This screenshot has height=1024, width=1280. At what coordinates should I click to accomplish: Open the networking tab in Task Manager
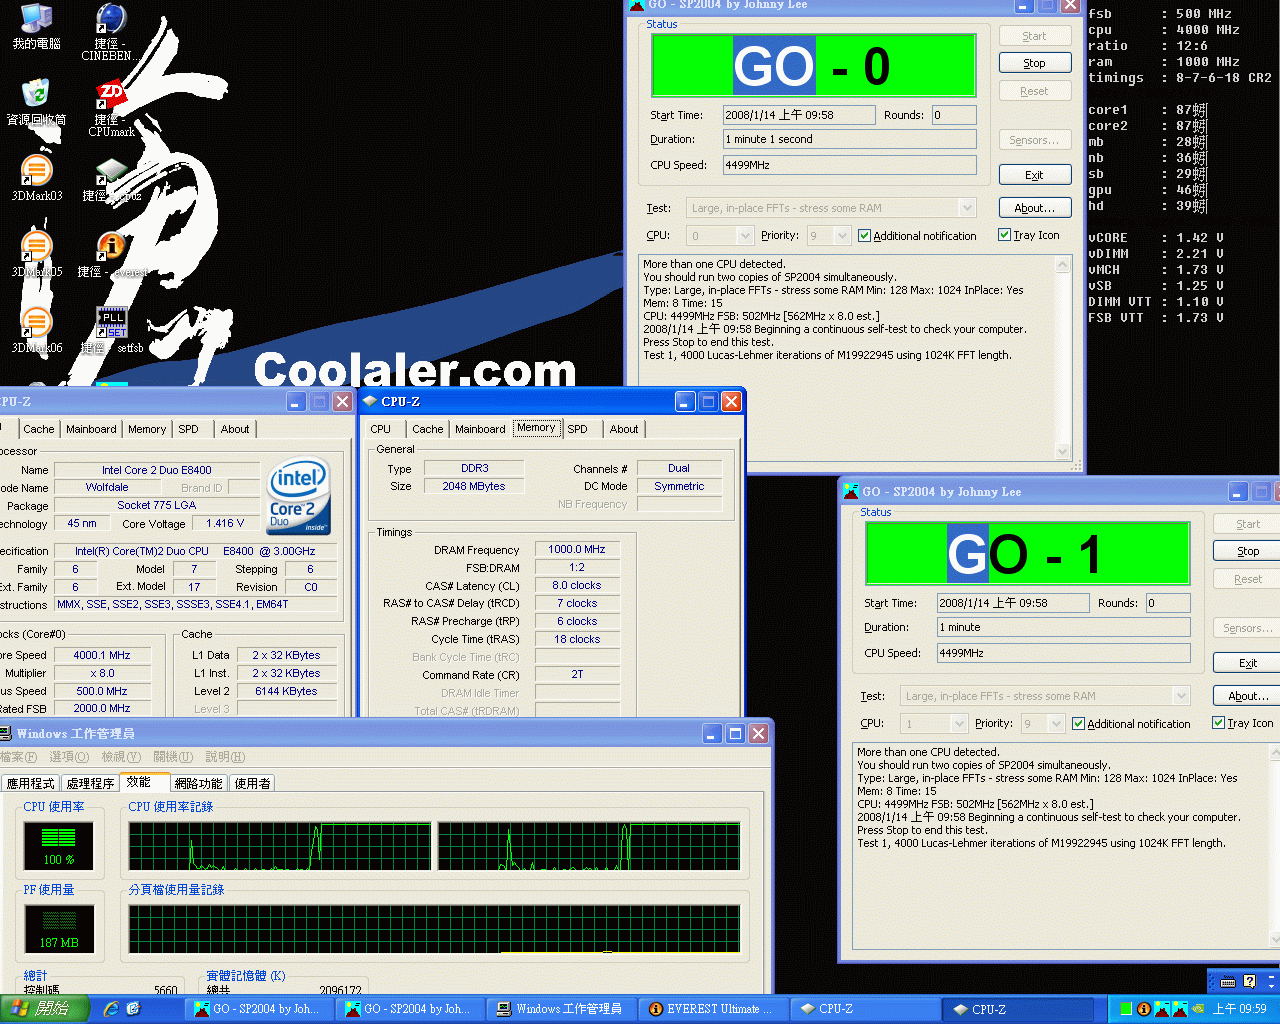click(x=198, y=783)
